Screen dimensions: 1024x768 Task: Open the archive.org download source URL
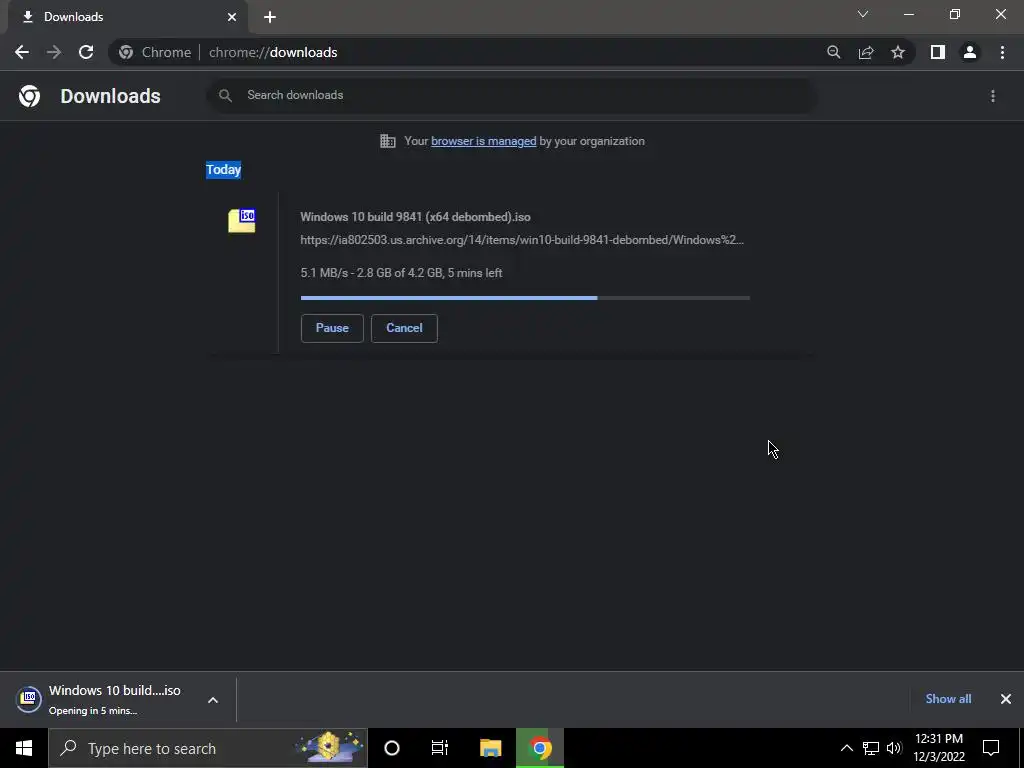[522, 240]
